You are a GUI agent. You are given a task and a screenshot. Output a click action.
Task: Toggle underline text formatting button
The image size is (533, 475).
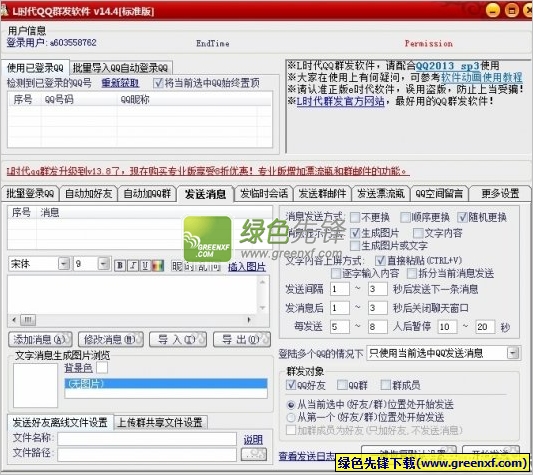(145, 265)
